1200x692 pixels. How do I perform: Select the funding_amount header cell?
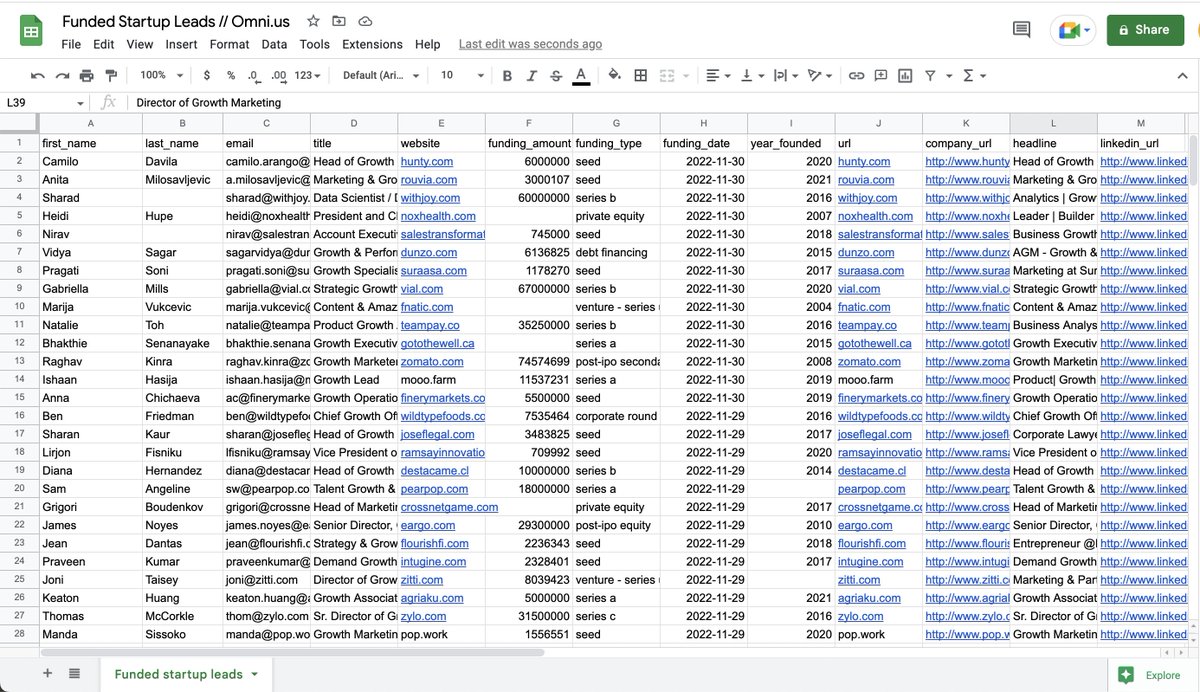(529, 143)
